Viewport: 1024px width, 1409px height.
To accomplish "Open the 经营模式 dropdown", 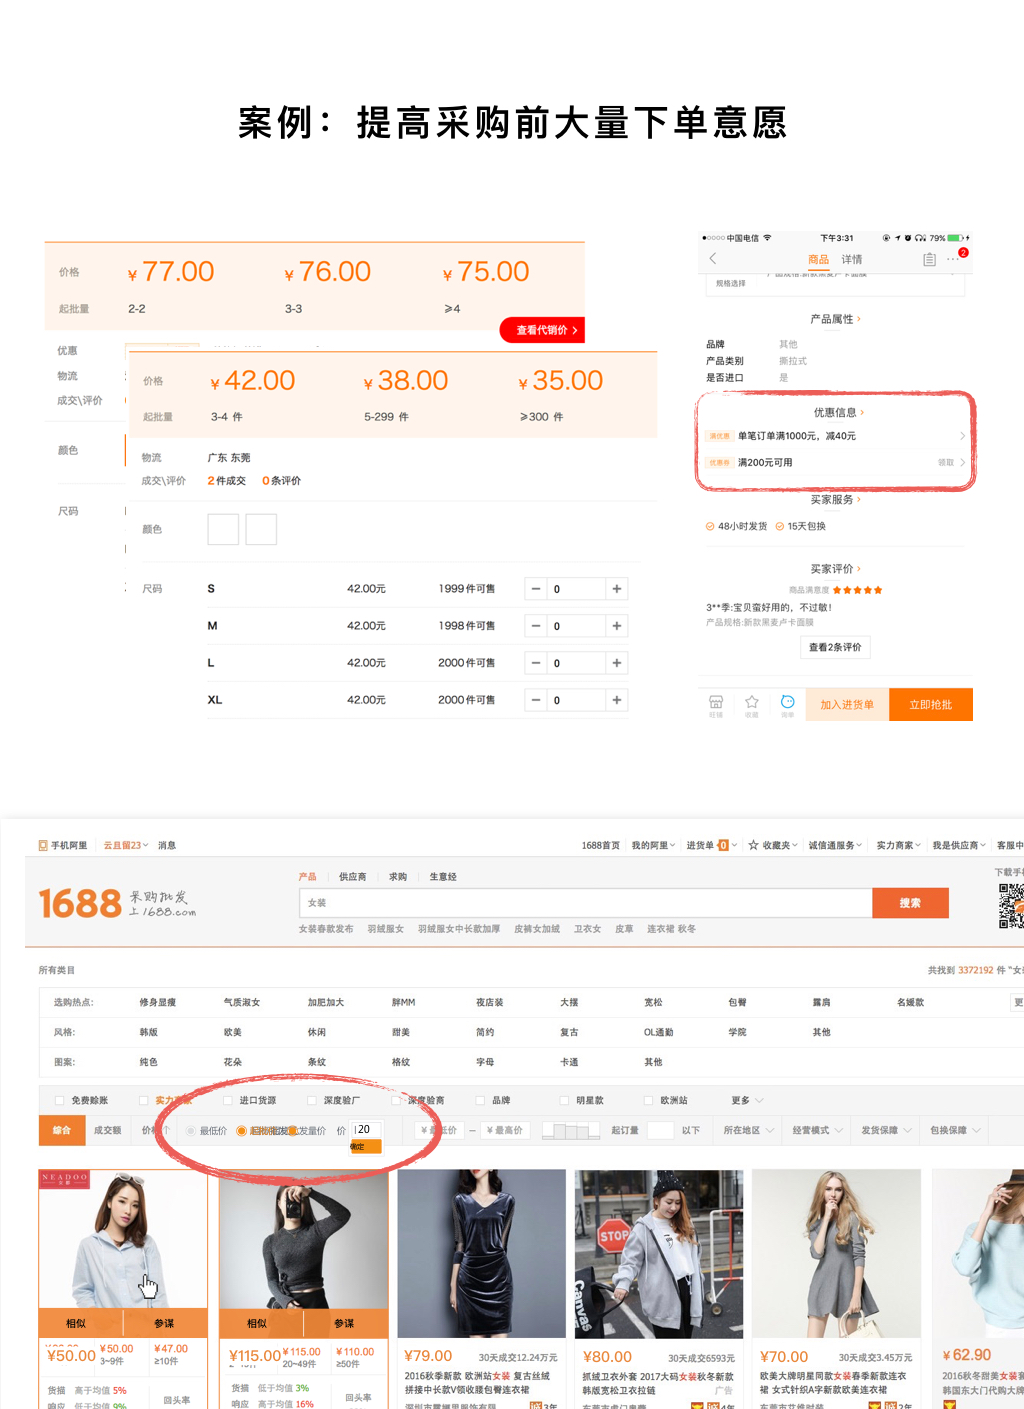I will pyautogui.click(x=817, y=1130).
